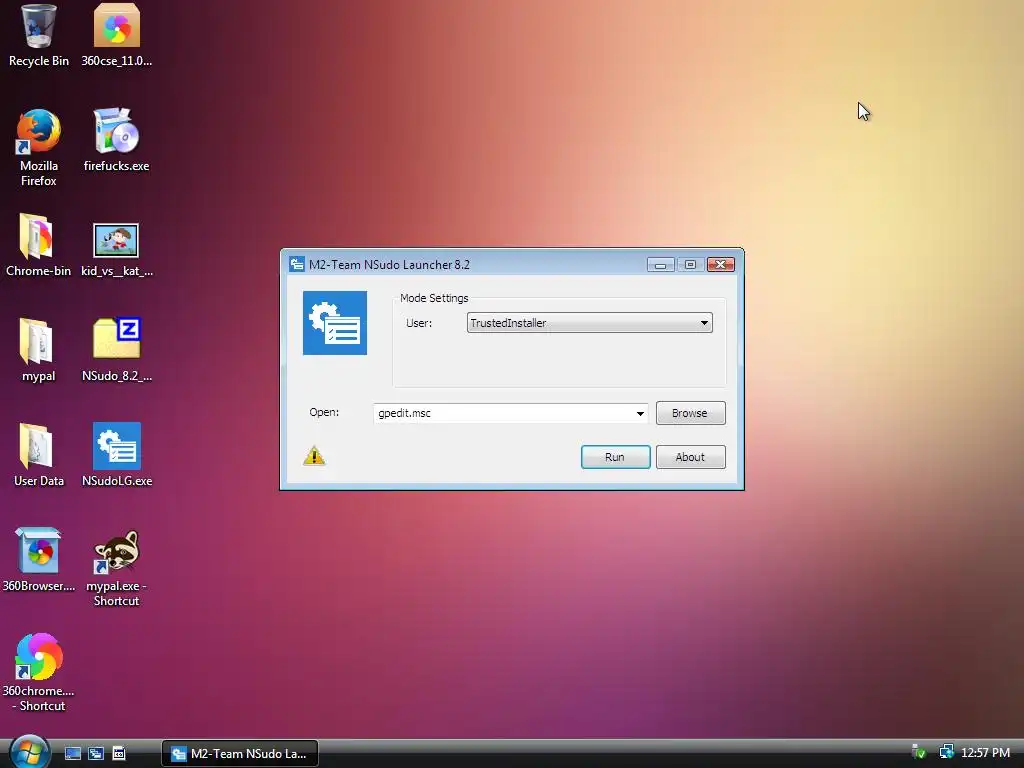
Task: Click the third Quick Launch icon
Action: click(119, 754)
